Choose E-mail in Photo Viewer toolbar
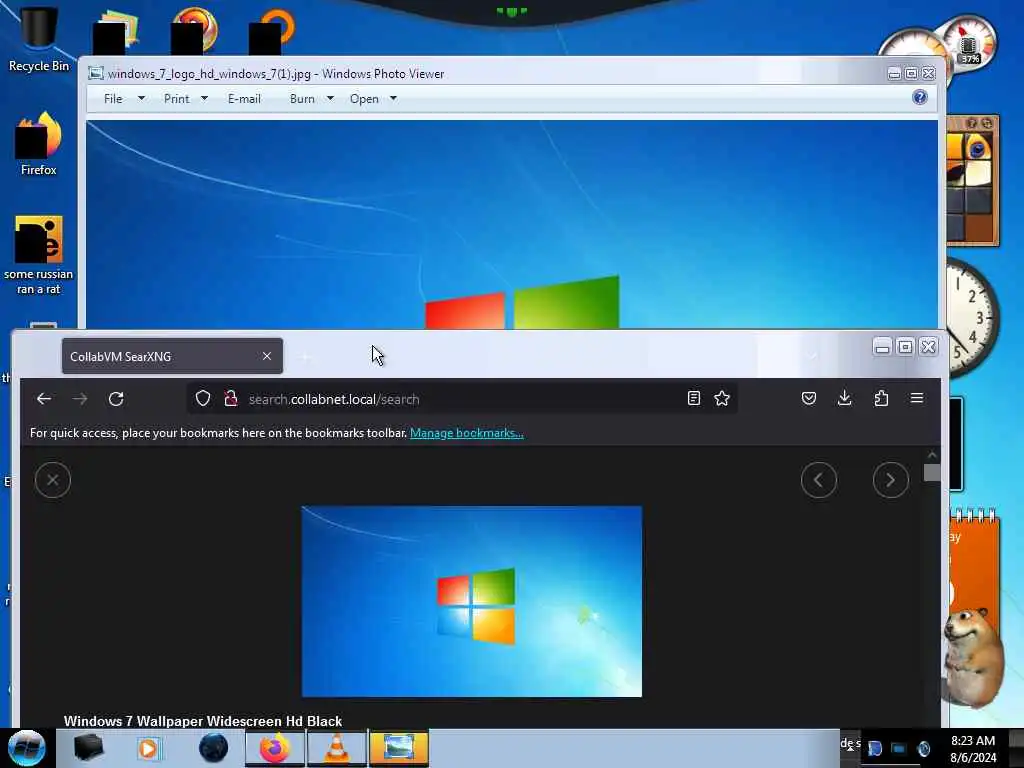Screen dimensions: 1024x768 244,99
